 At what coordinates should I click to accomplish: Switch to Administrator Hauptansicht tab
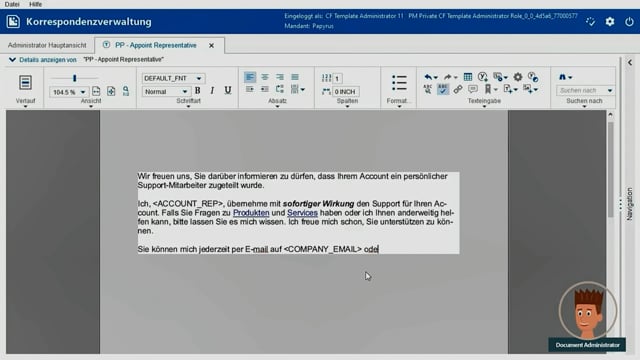point(47,45)
